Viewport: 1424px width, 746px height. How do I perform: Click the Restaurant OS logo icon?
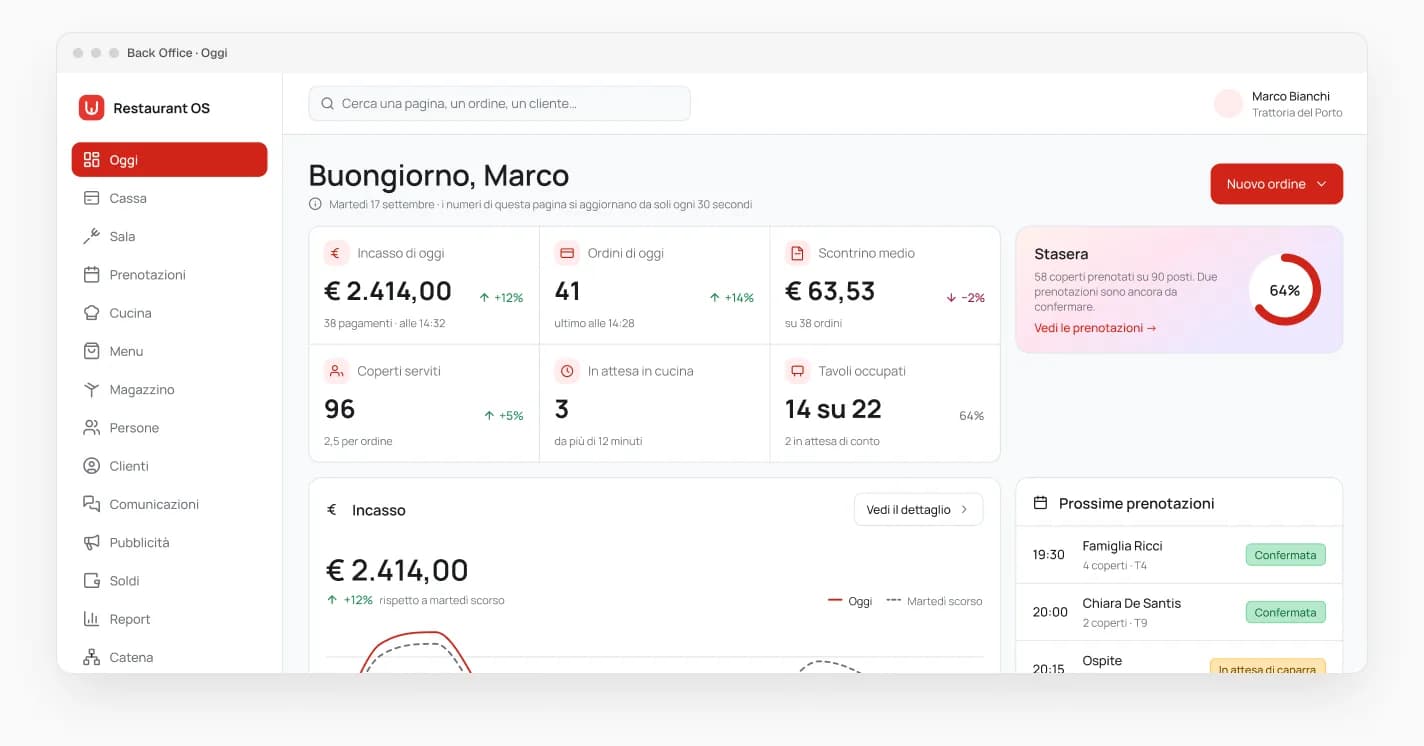pos(92,108)
